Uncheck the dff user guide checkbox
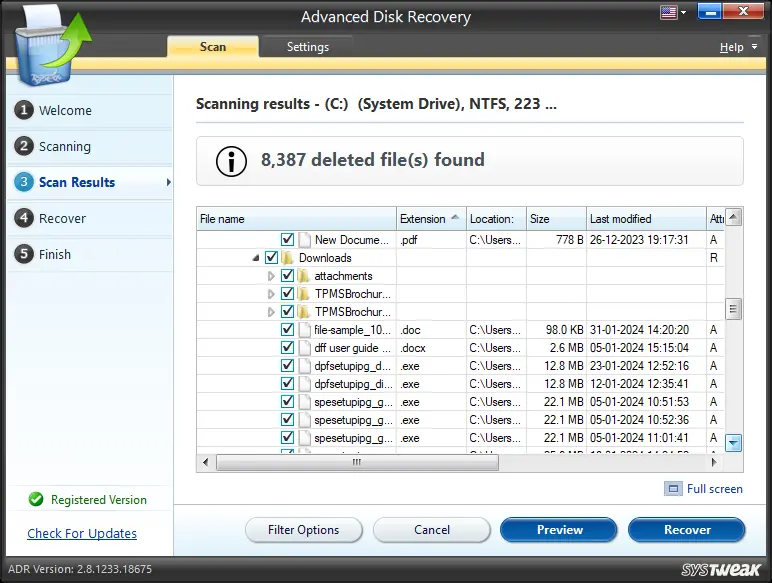Image resolution: width=772 pixels, height=583 pixels. [x=287, y=348]
